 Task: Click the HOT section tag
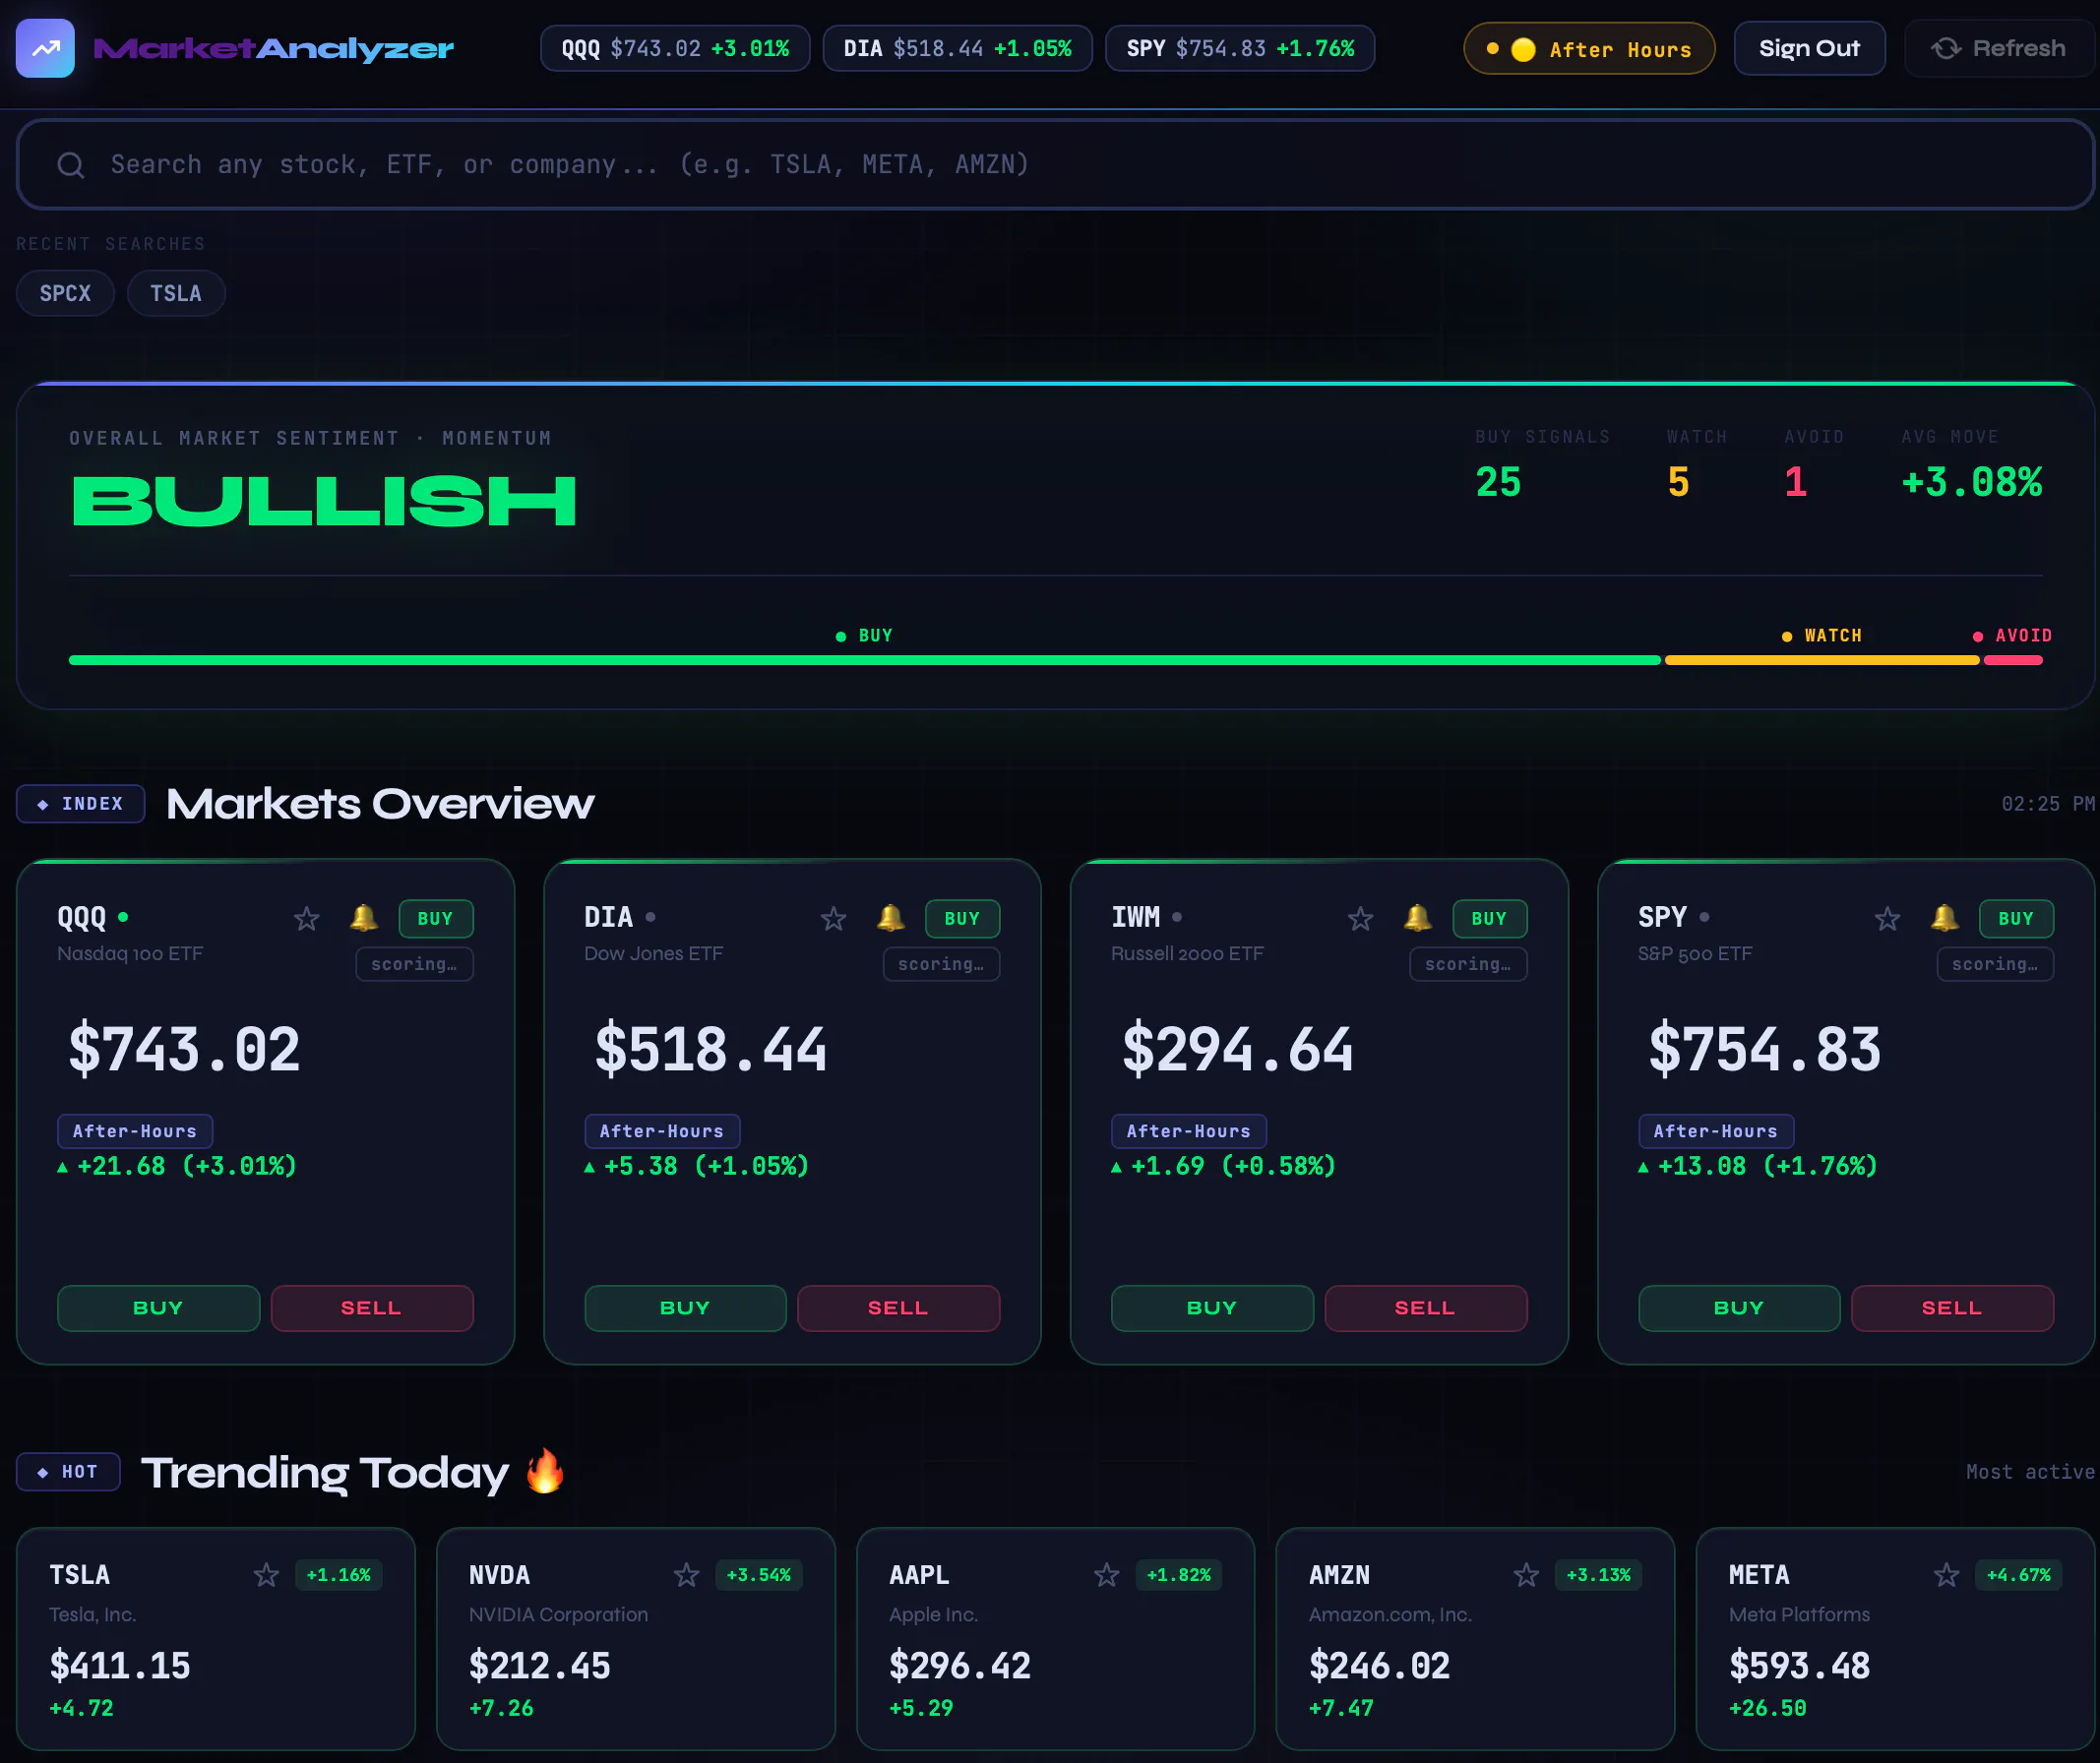(68, 1472)
